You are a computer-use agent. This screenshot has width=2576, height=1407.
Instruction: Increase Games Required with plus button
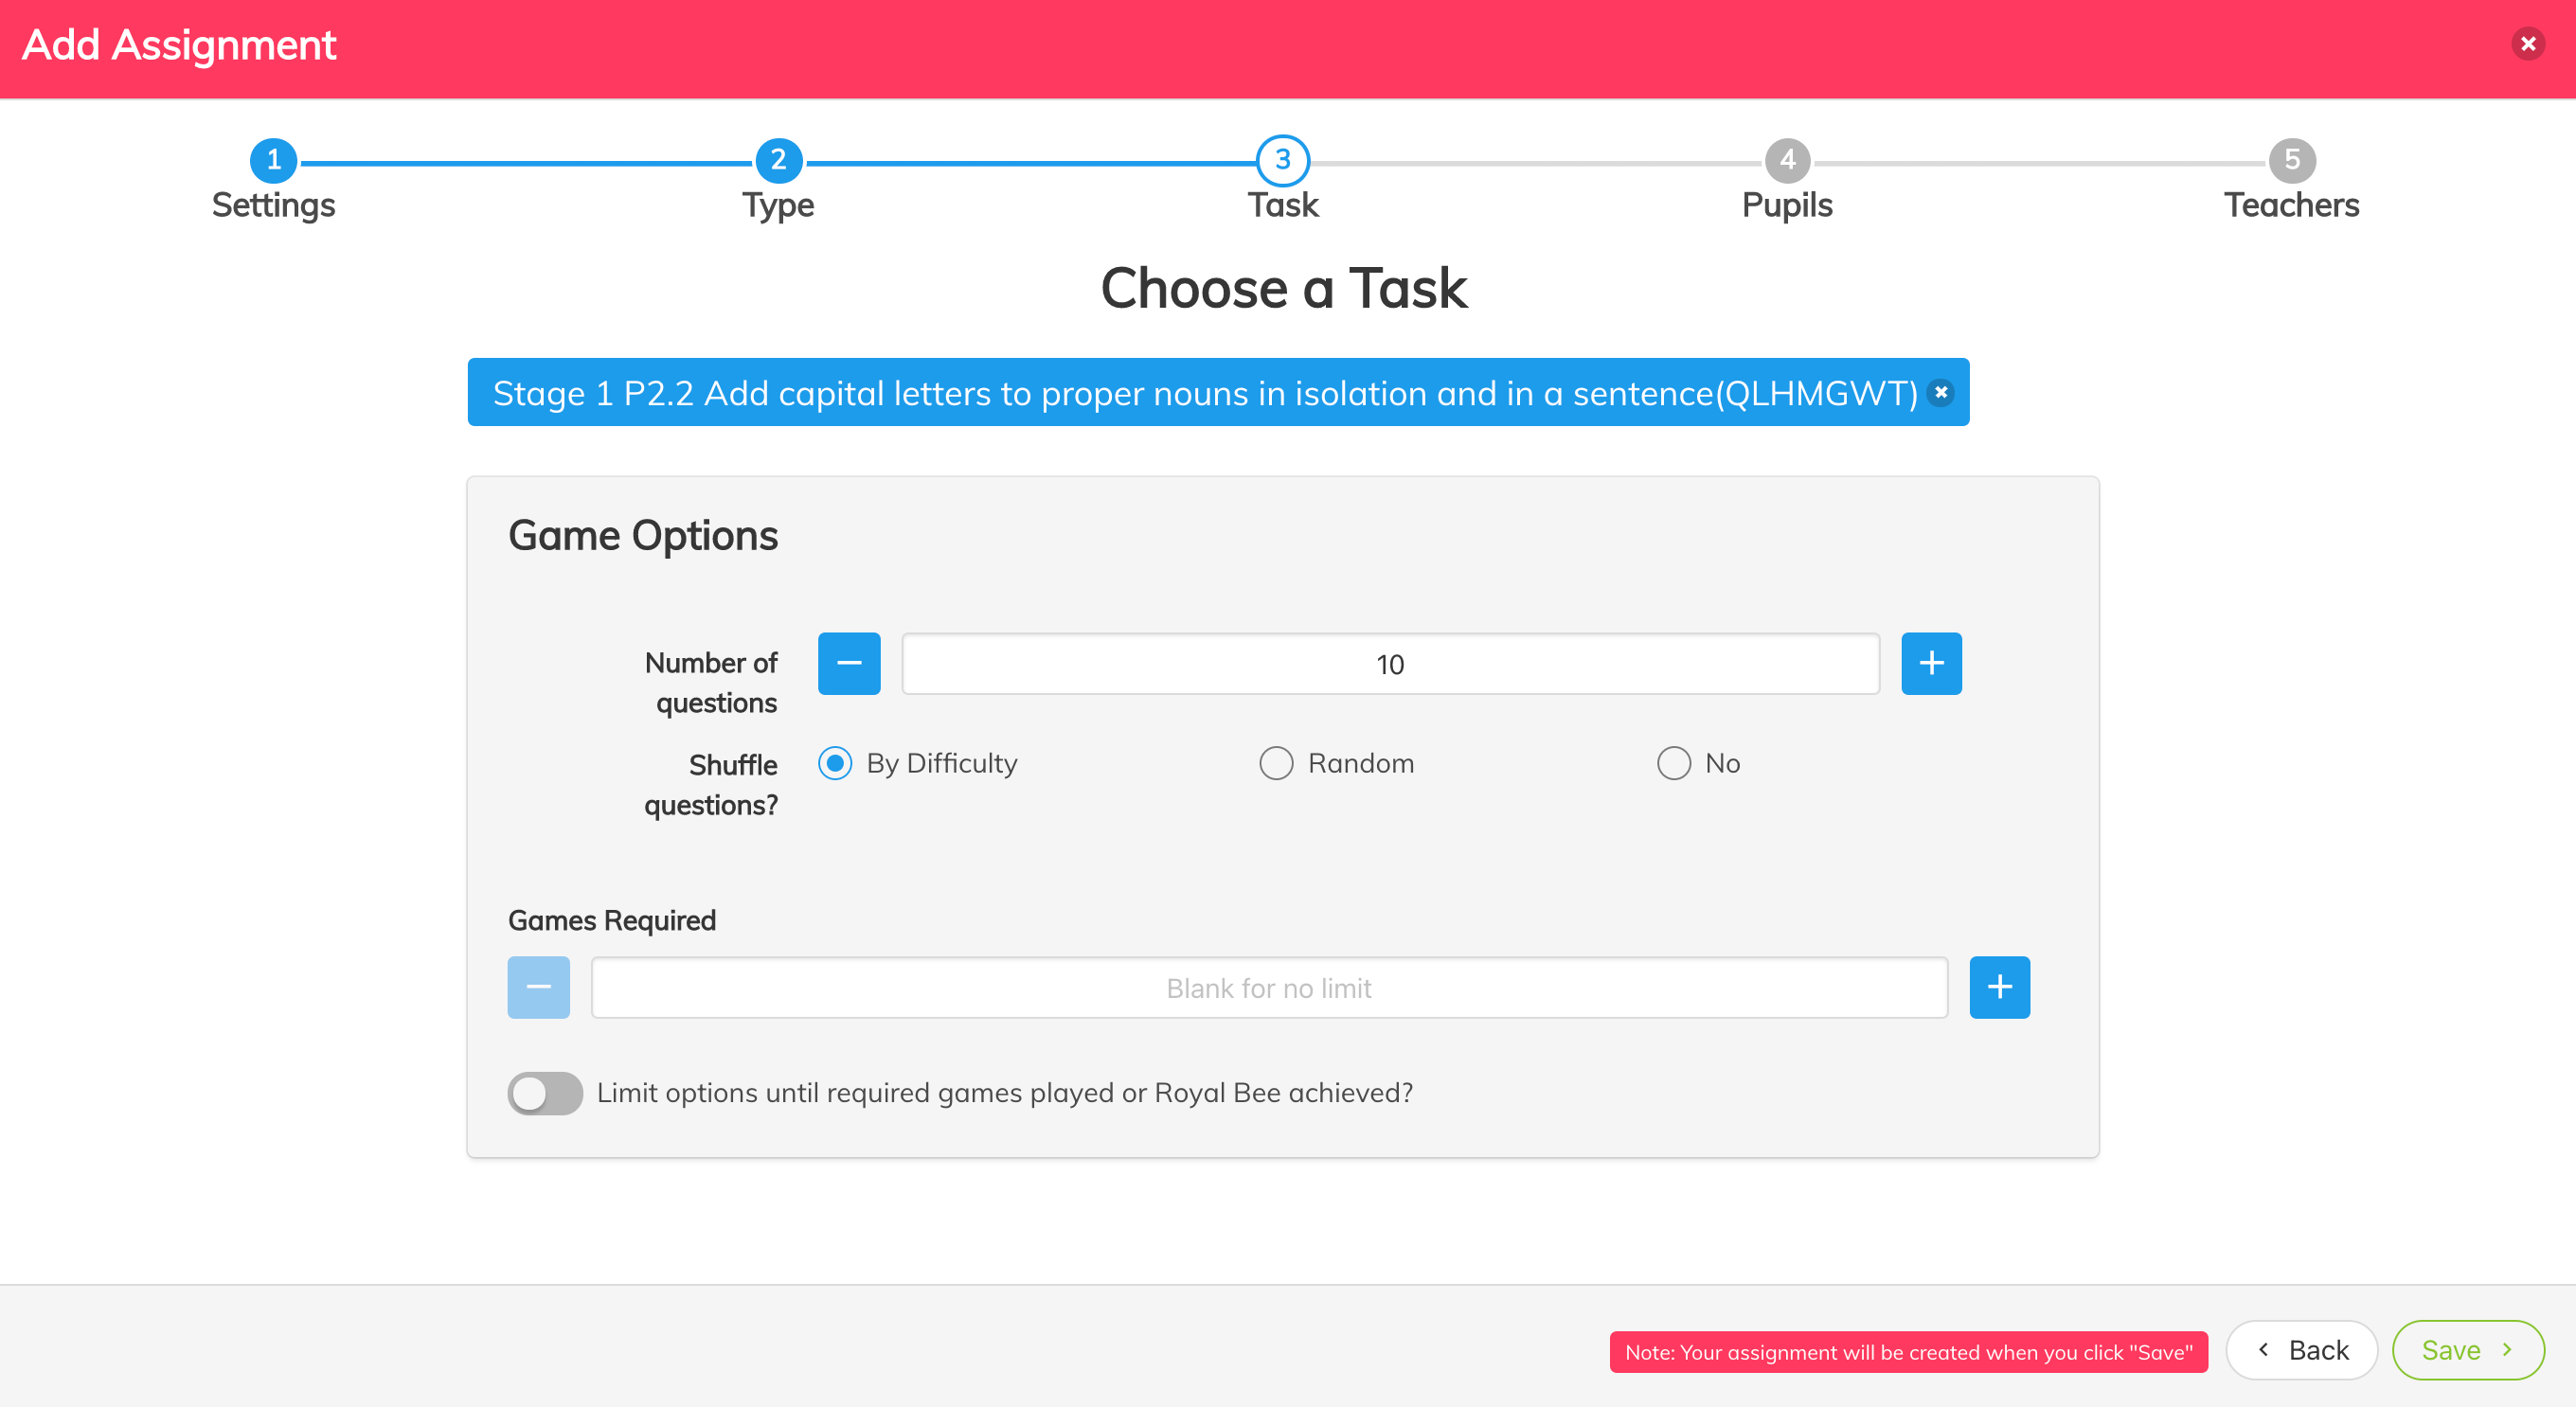1998,987
